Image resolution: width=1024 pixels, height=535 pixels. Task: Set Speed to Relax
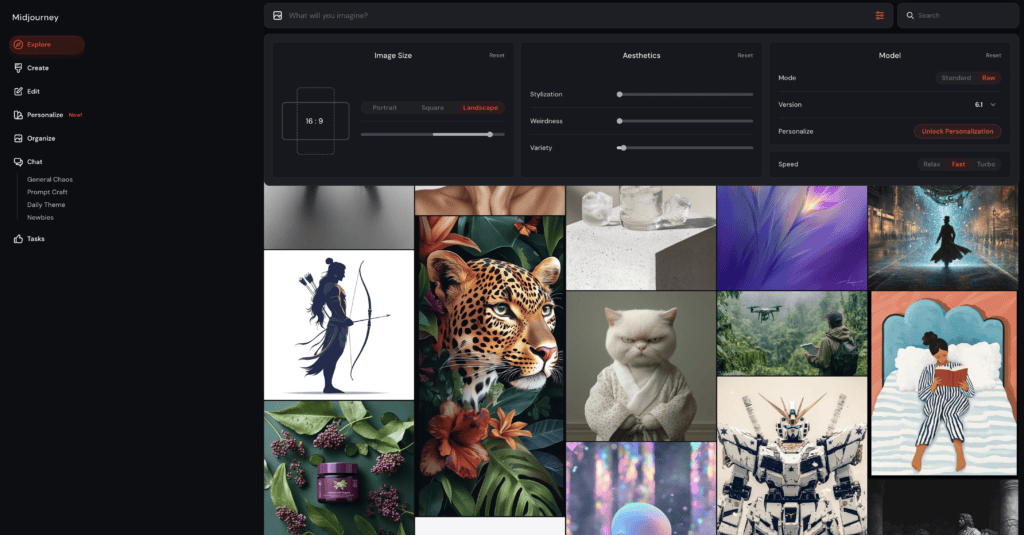932,165
